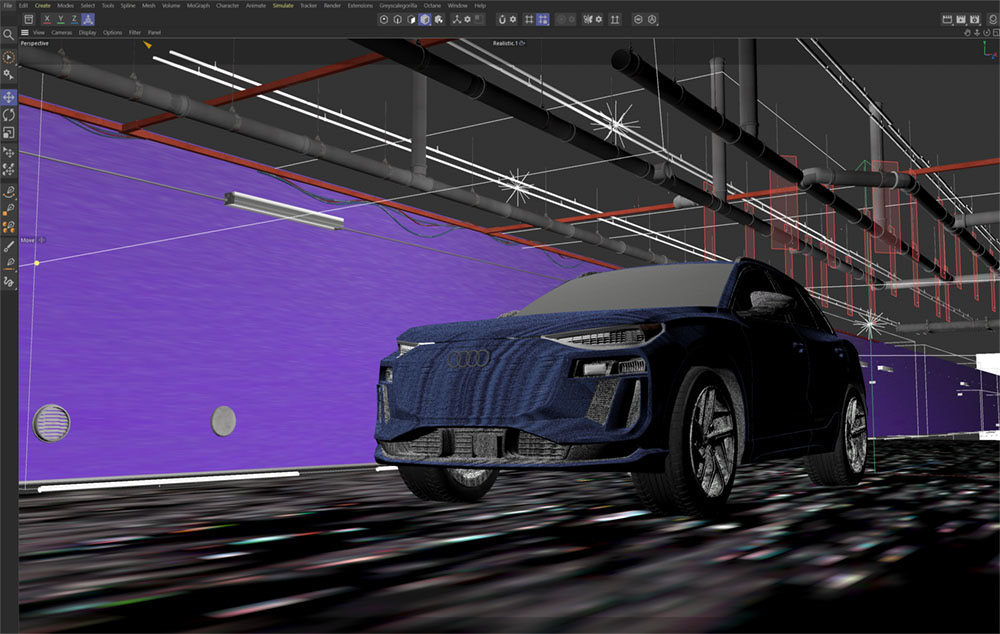Expand the selection cursor gear tool group
Screen dimensions: 1000x634
8,75
